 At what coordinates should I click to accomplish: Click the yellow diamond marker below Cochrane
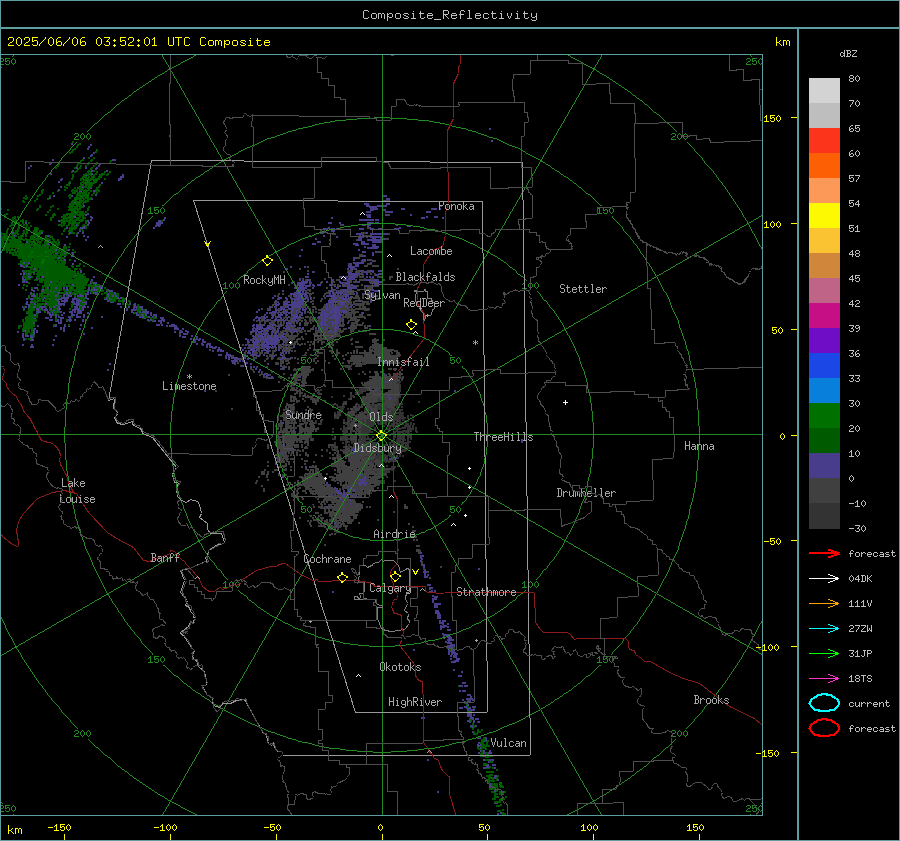pyautogui.click(x=342, y=577)
